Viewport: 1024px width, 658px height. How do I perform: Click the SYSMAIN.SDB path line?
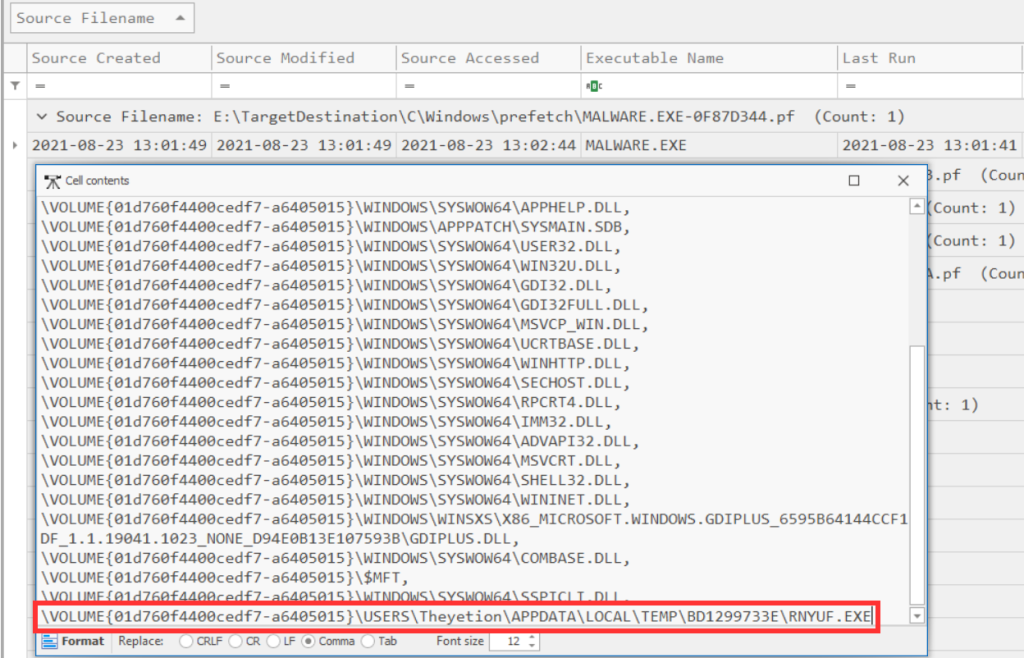pyautogui.click(x=336, y=227)
